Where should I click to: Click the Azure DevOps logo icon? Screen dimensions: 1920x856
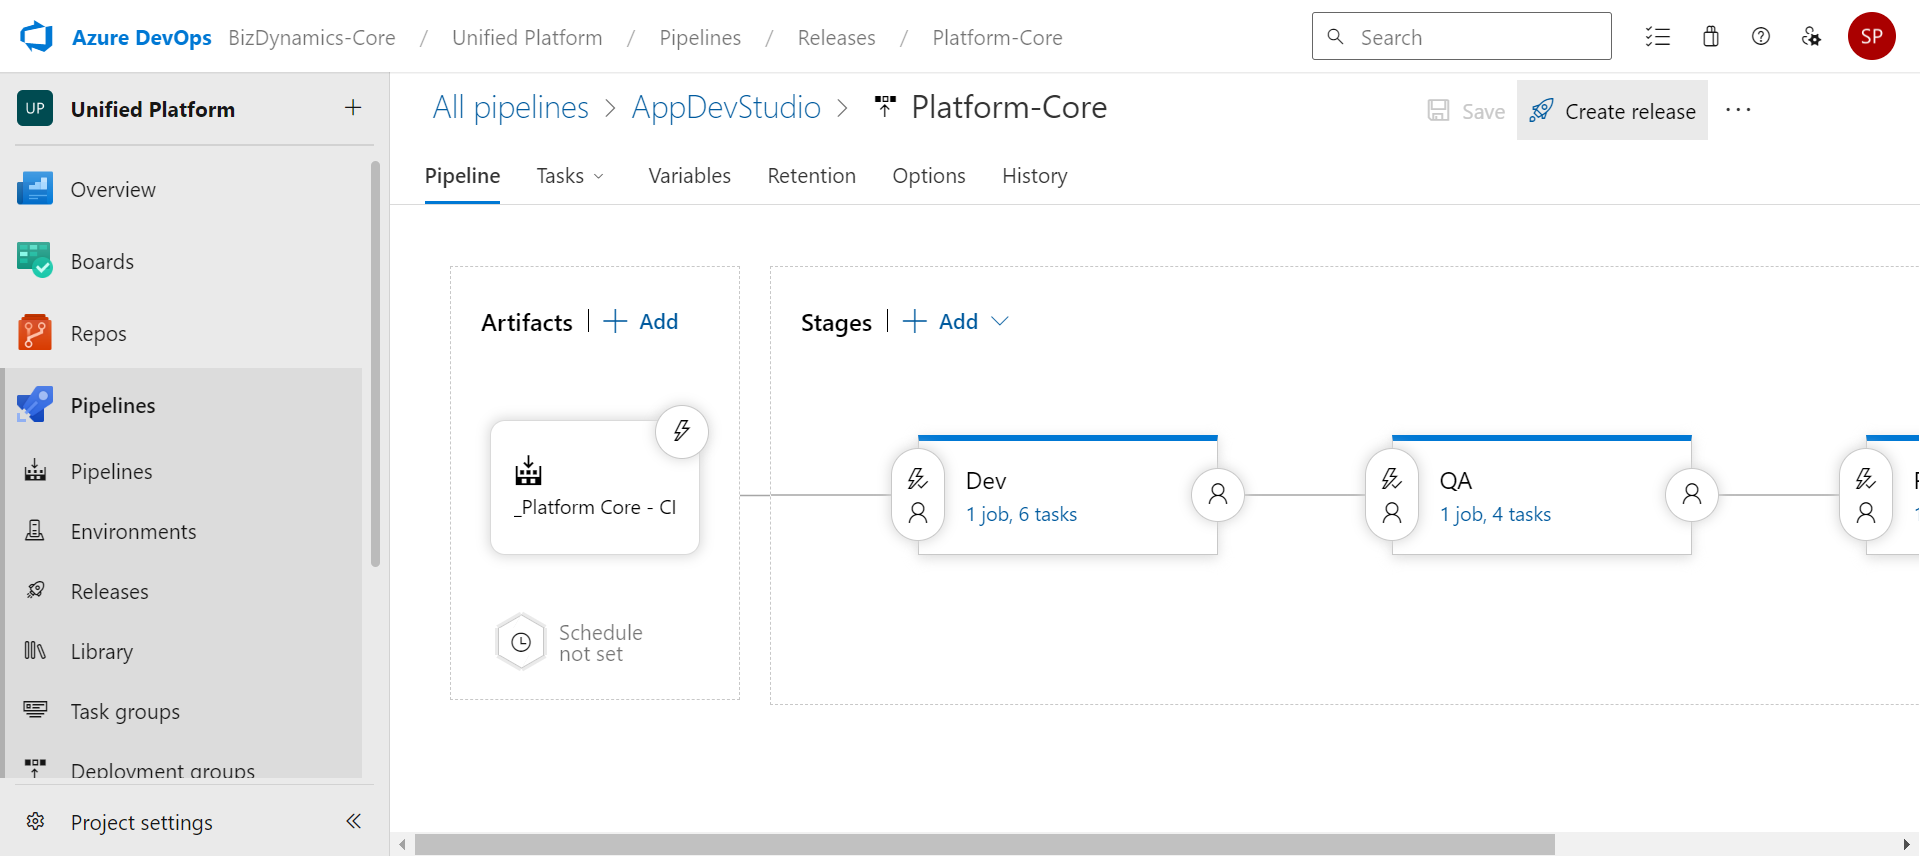point(37,37)
